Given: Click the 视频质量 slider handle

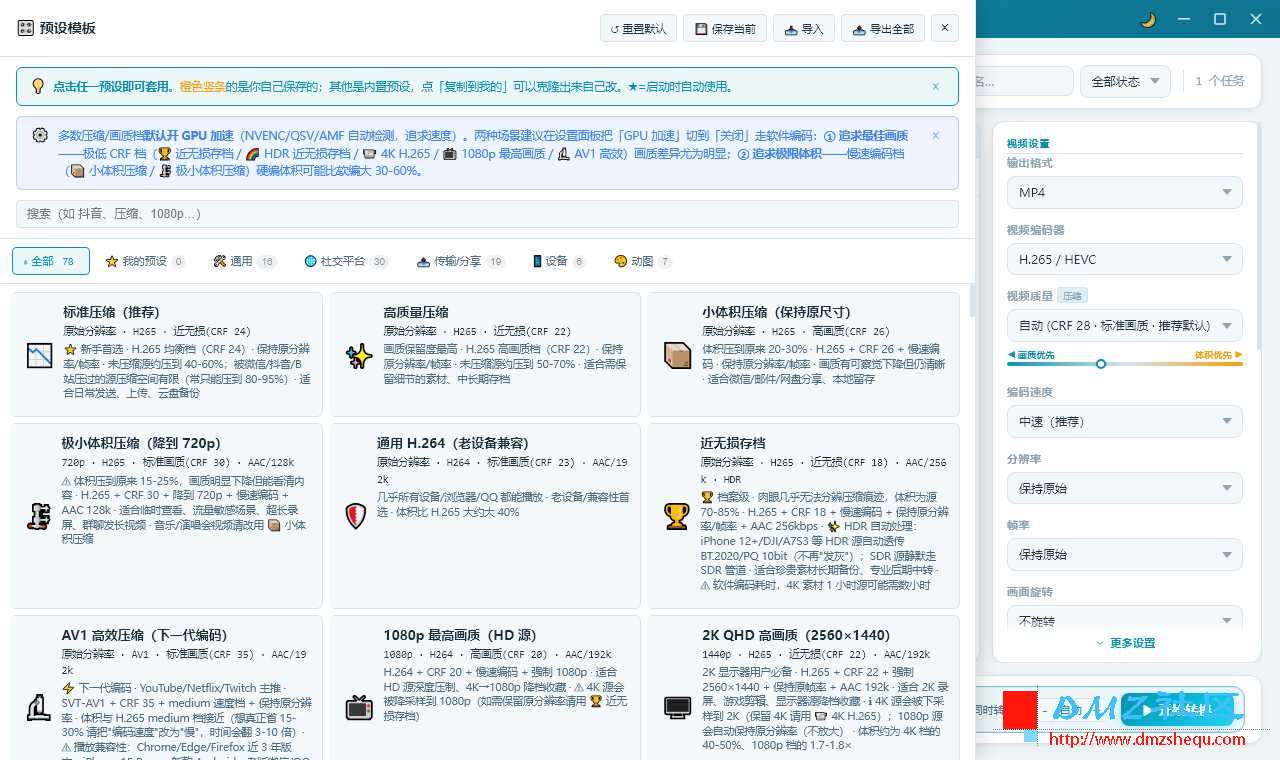Looking at the screenshot, I should point(1101,364).
